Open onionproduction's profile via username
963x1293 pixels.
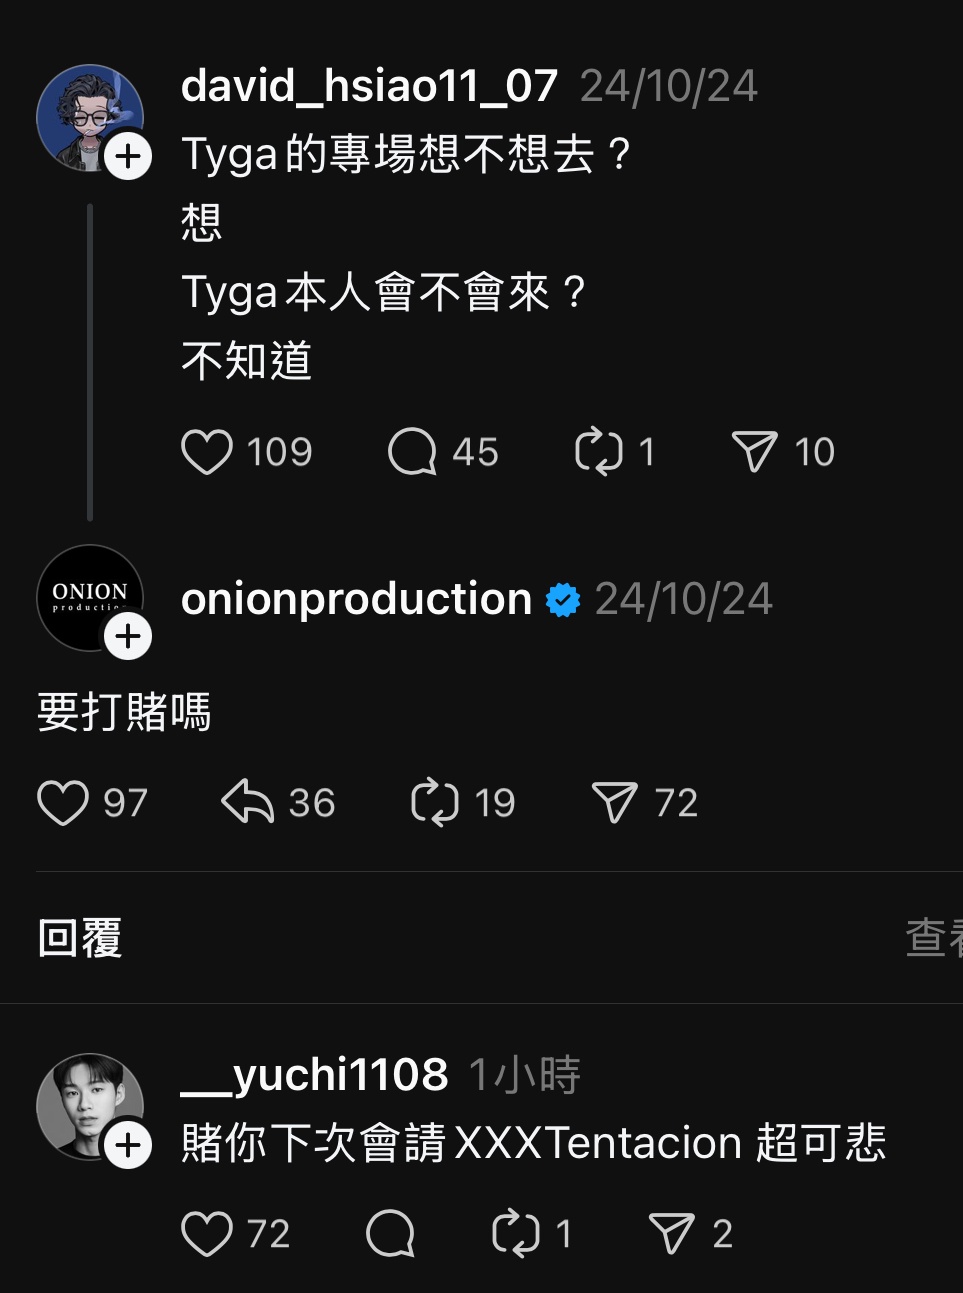pyautogui.click(x=356, y=599)
